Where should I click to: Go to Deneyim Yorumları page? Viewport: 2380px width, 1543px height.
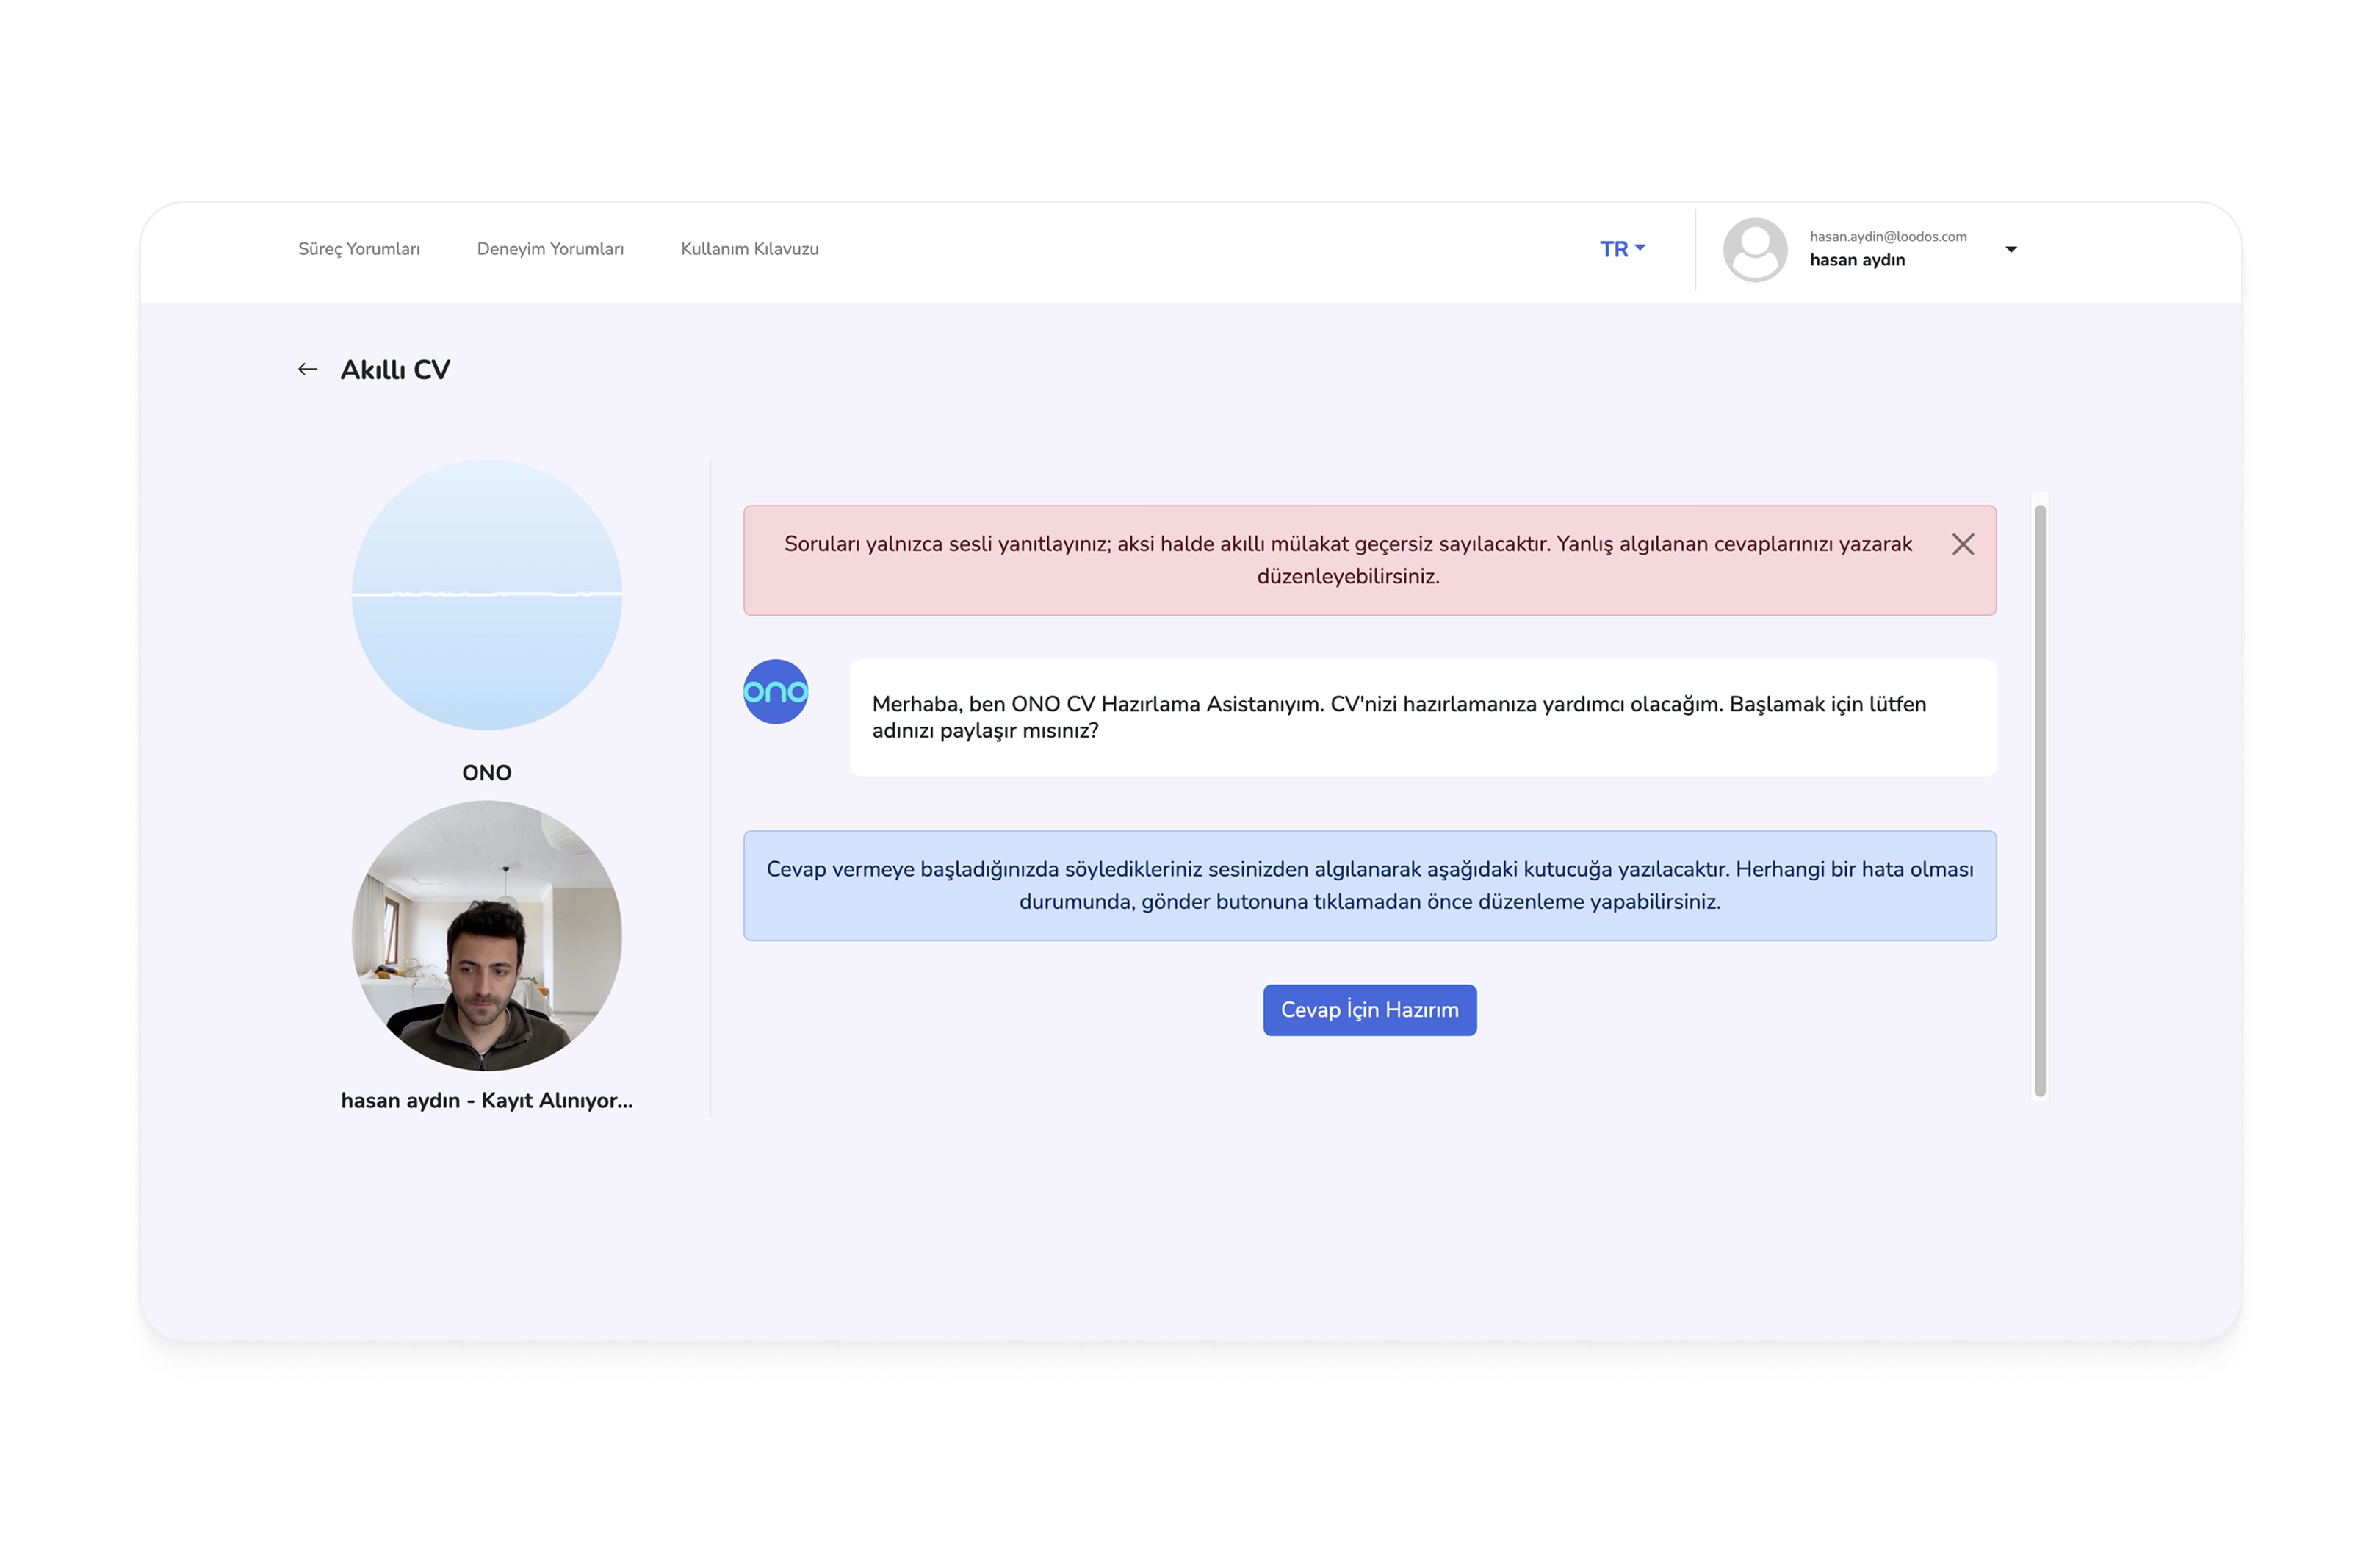click(x=550, y=249)
